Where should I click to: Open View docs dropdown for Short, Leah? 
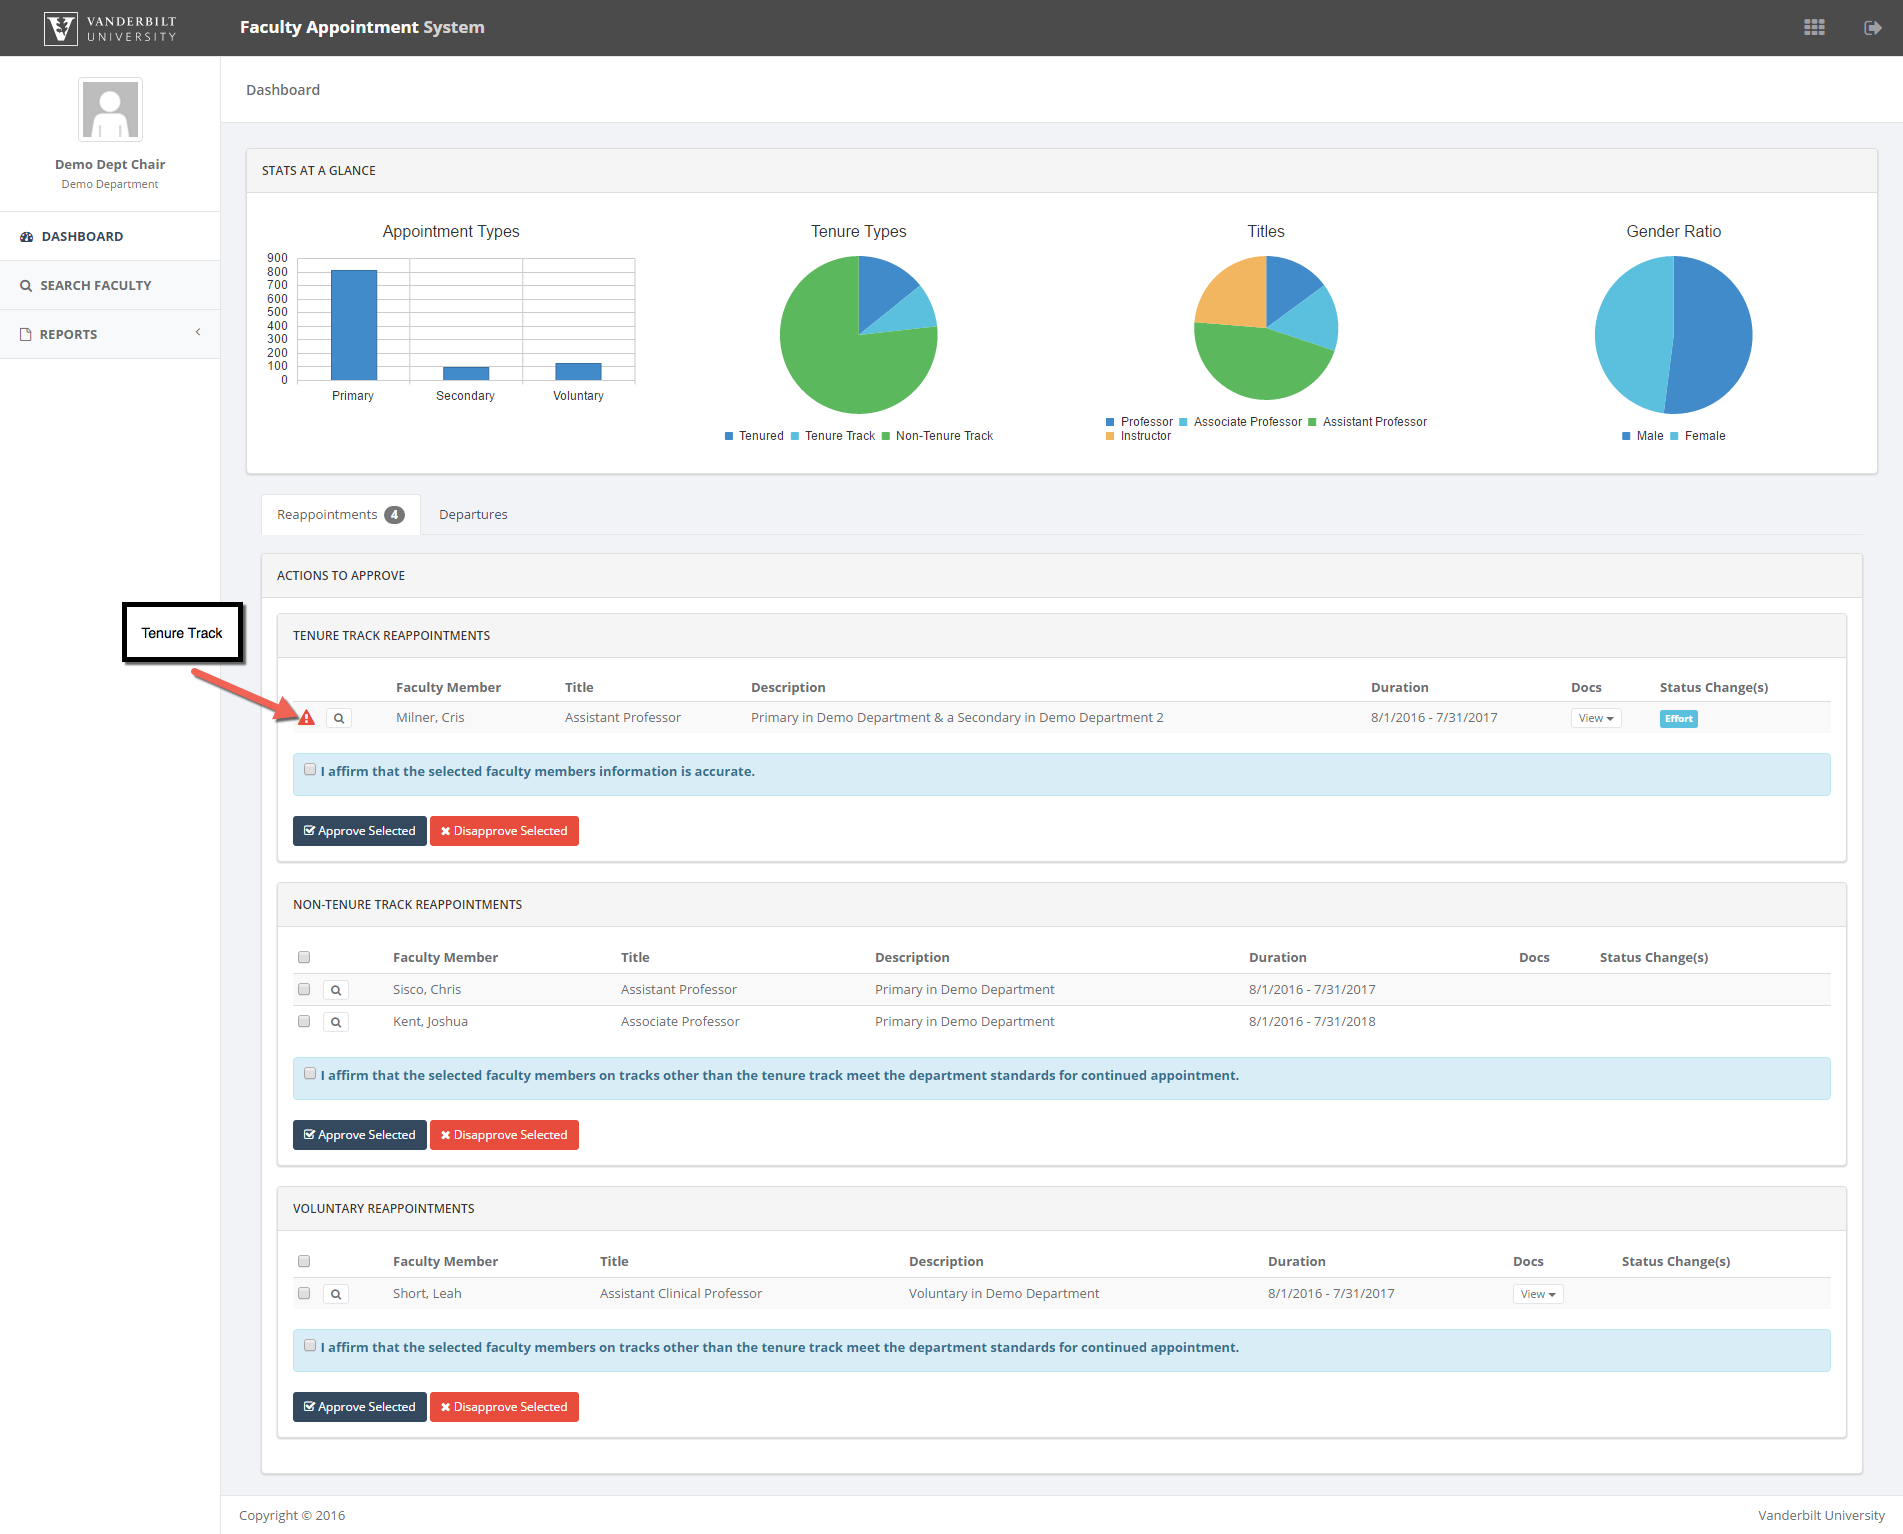point(1537,1294)
